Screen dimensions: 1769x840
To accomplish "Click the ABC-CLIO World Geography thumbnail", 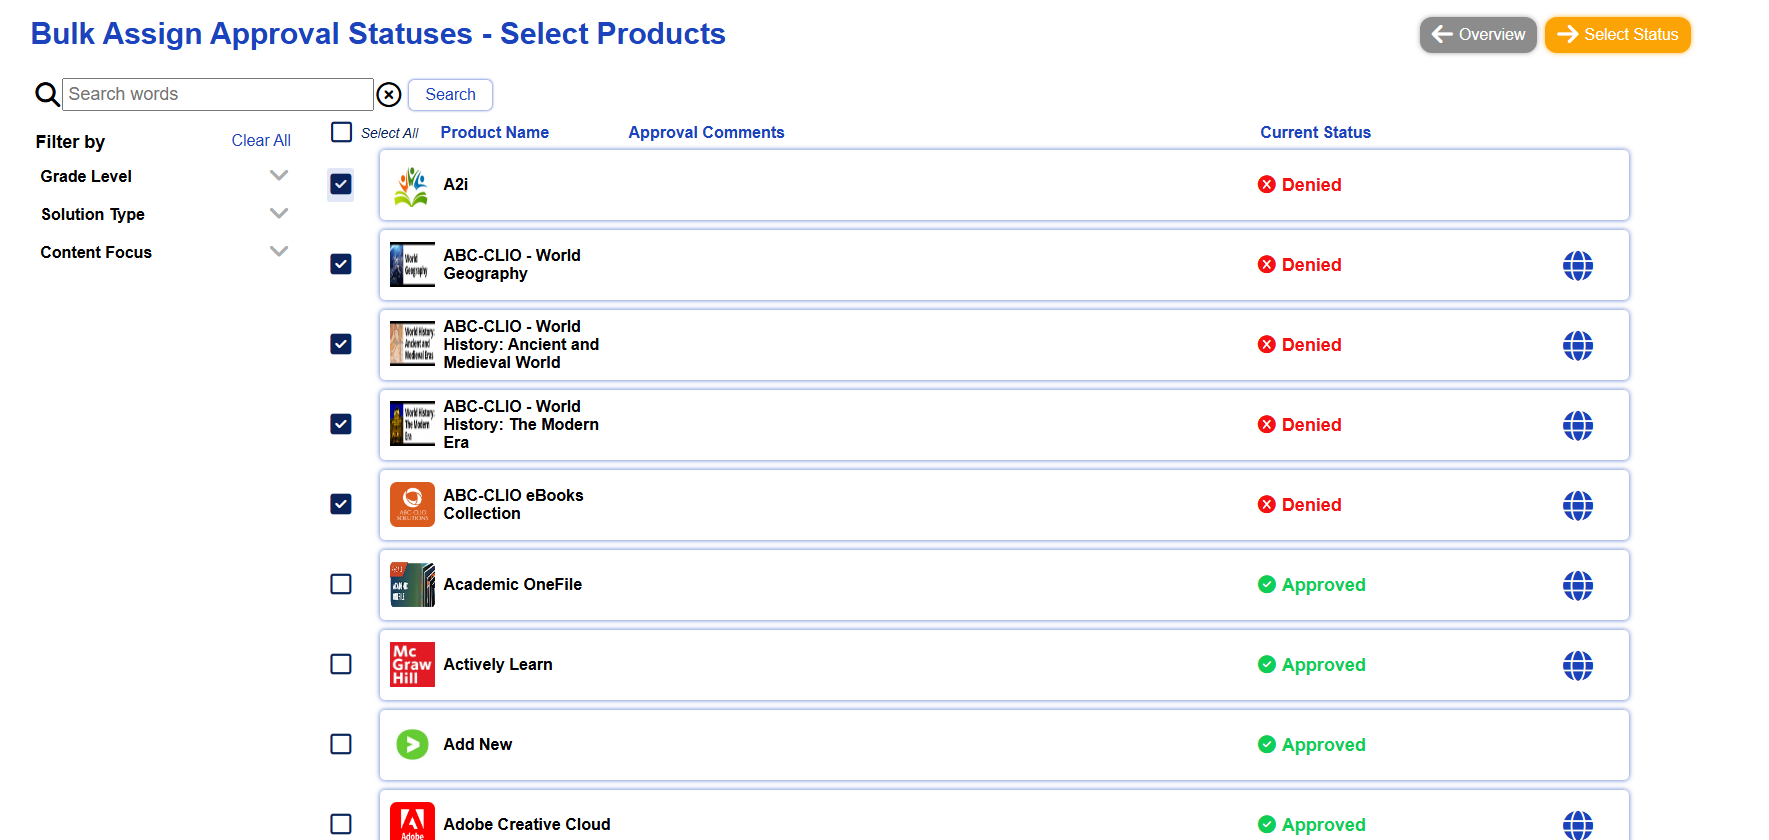I will 412,264.
